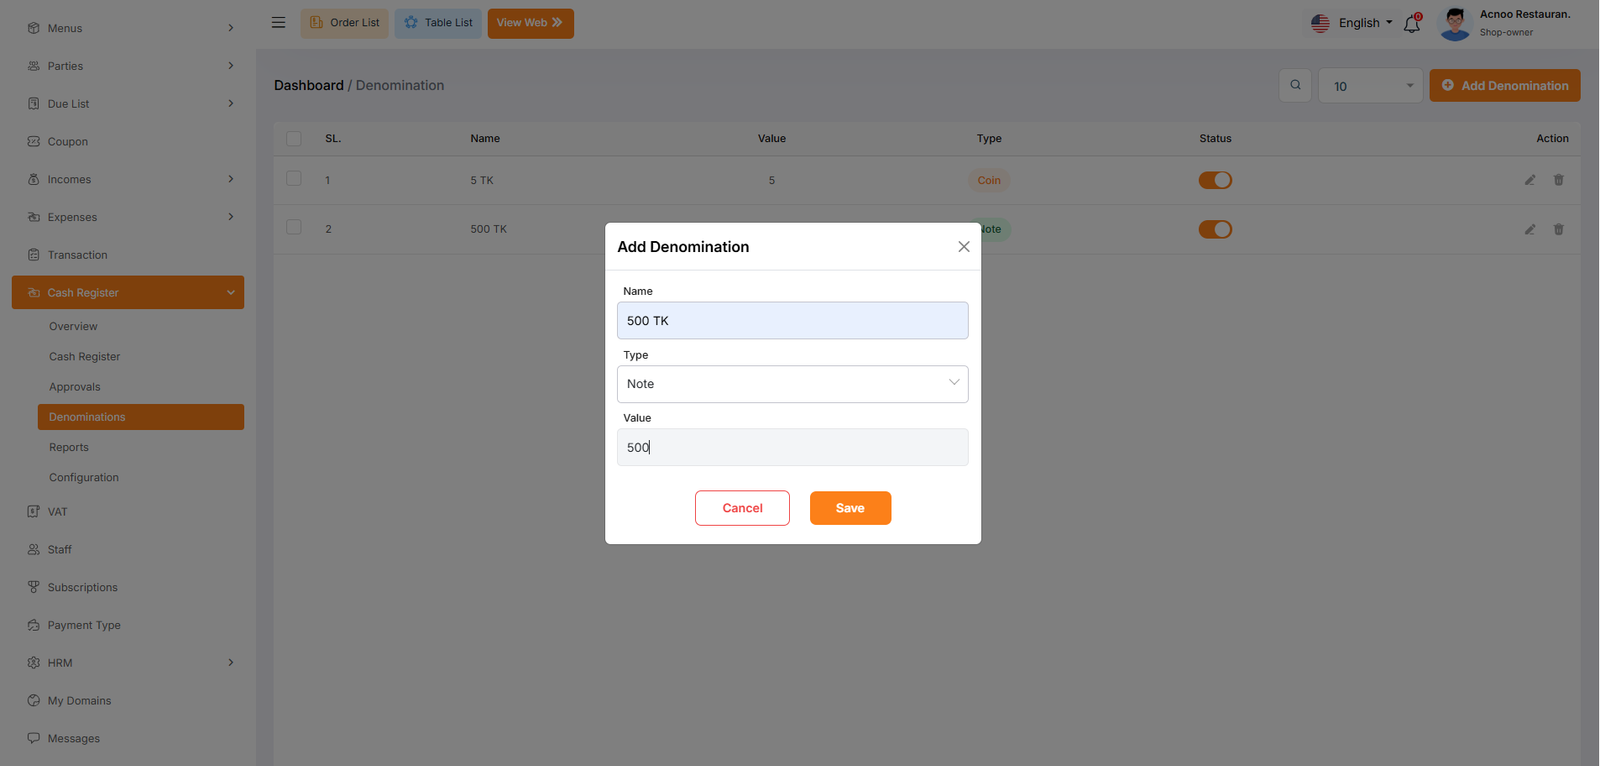Open Reports under Cash Register
1600x766 pixels.
(69, 447)
